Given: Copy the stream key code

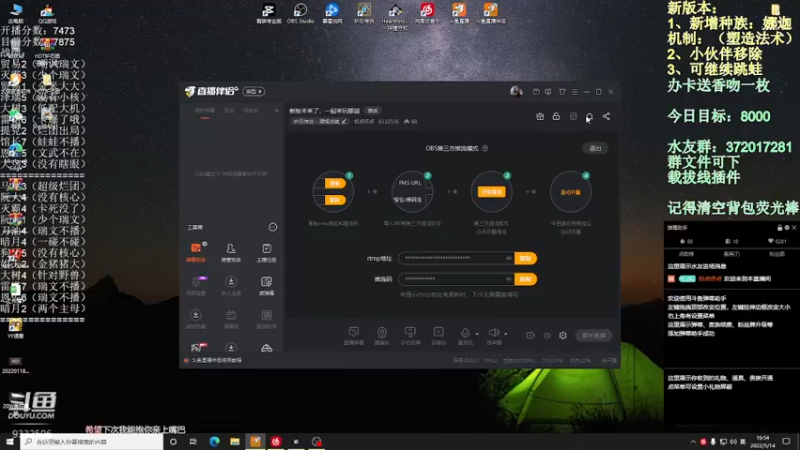Looking at the screenshot, I should pyautogui.click(x=526, y=279).
